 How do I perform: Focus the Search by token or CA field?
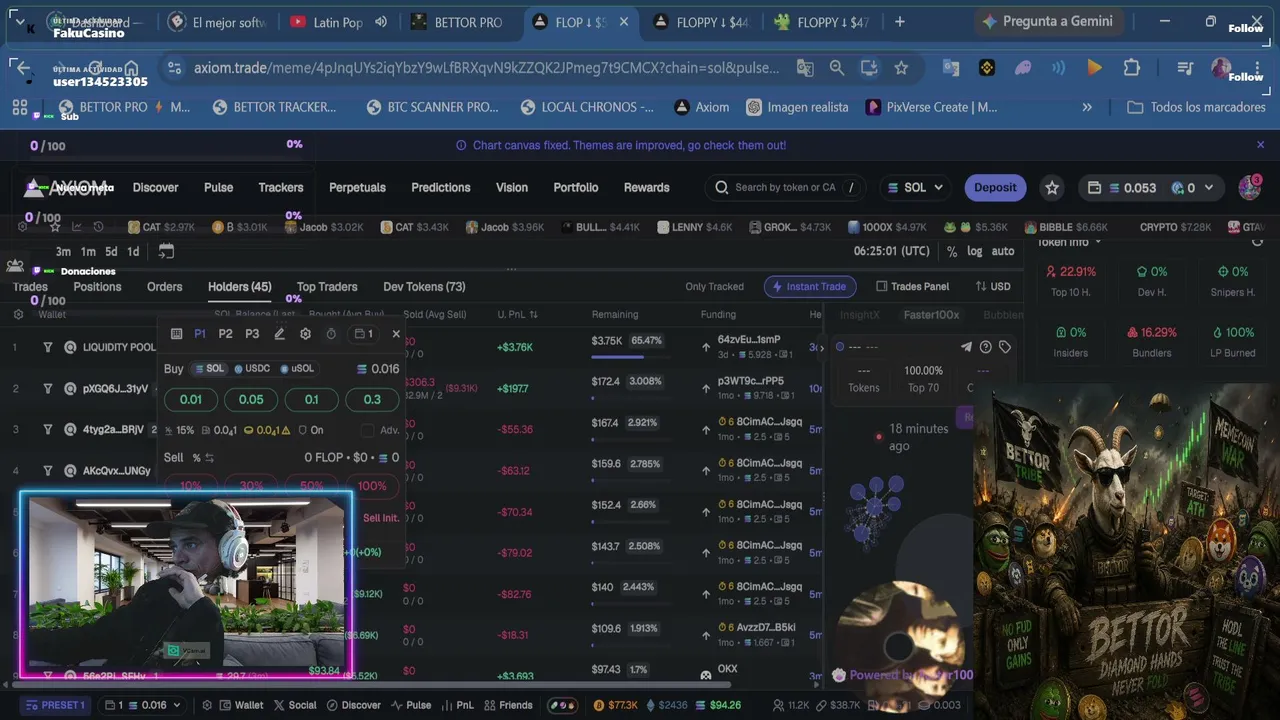pyautogui.click(x=785, y=187)
